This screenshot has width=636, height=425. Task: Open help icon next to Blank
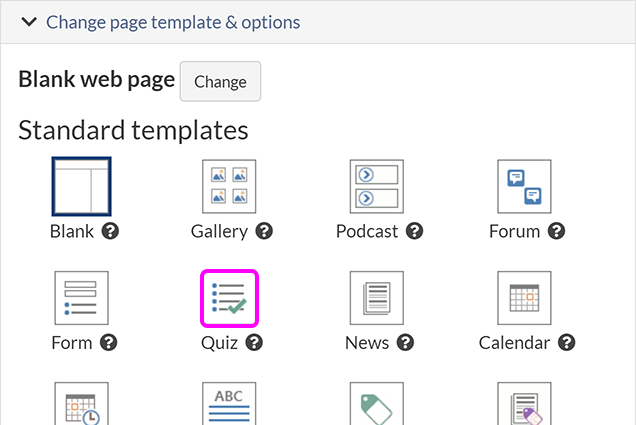tap(111, 232)
